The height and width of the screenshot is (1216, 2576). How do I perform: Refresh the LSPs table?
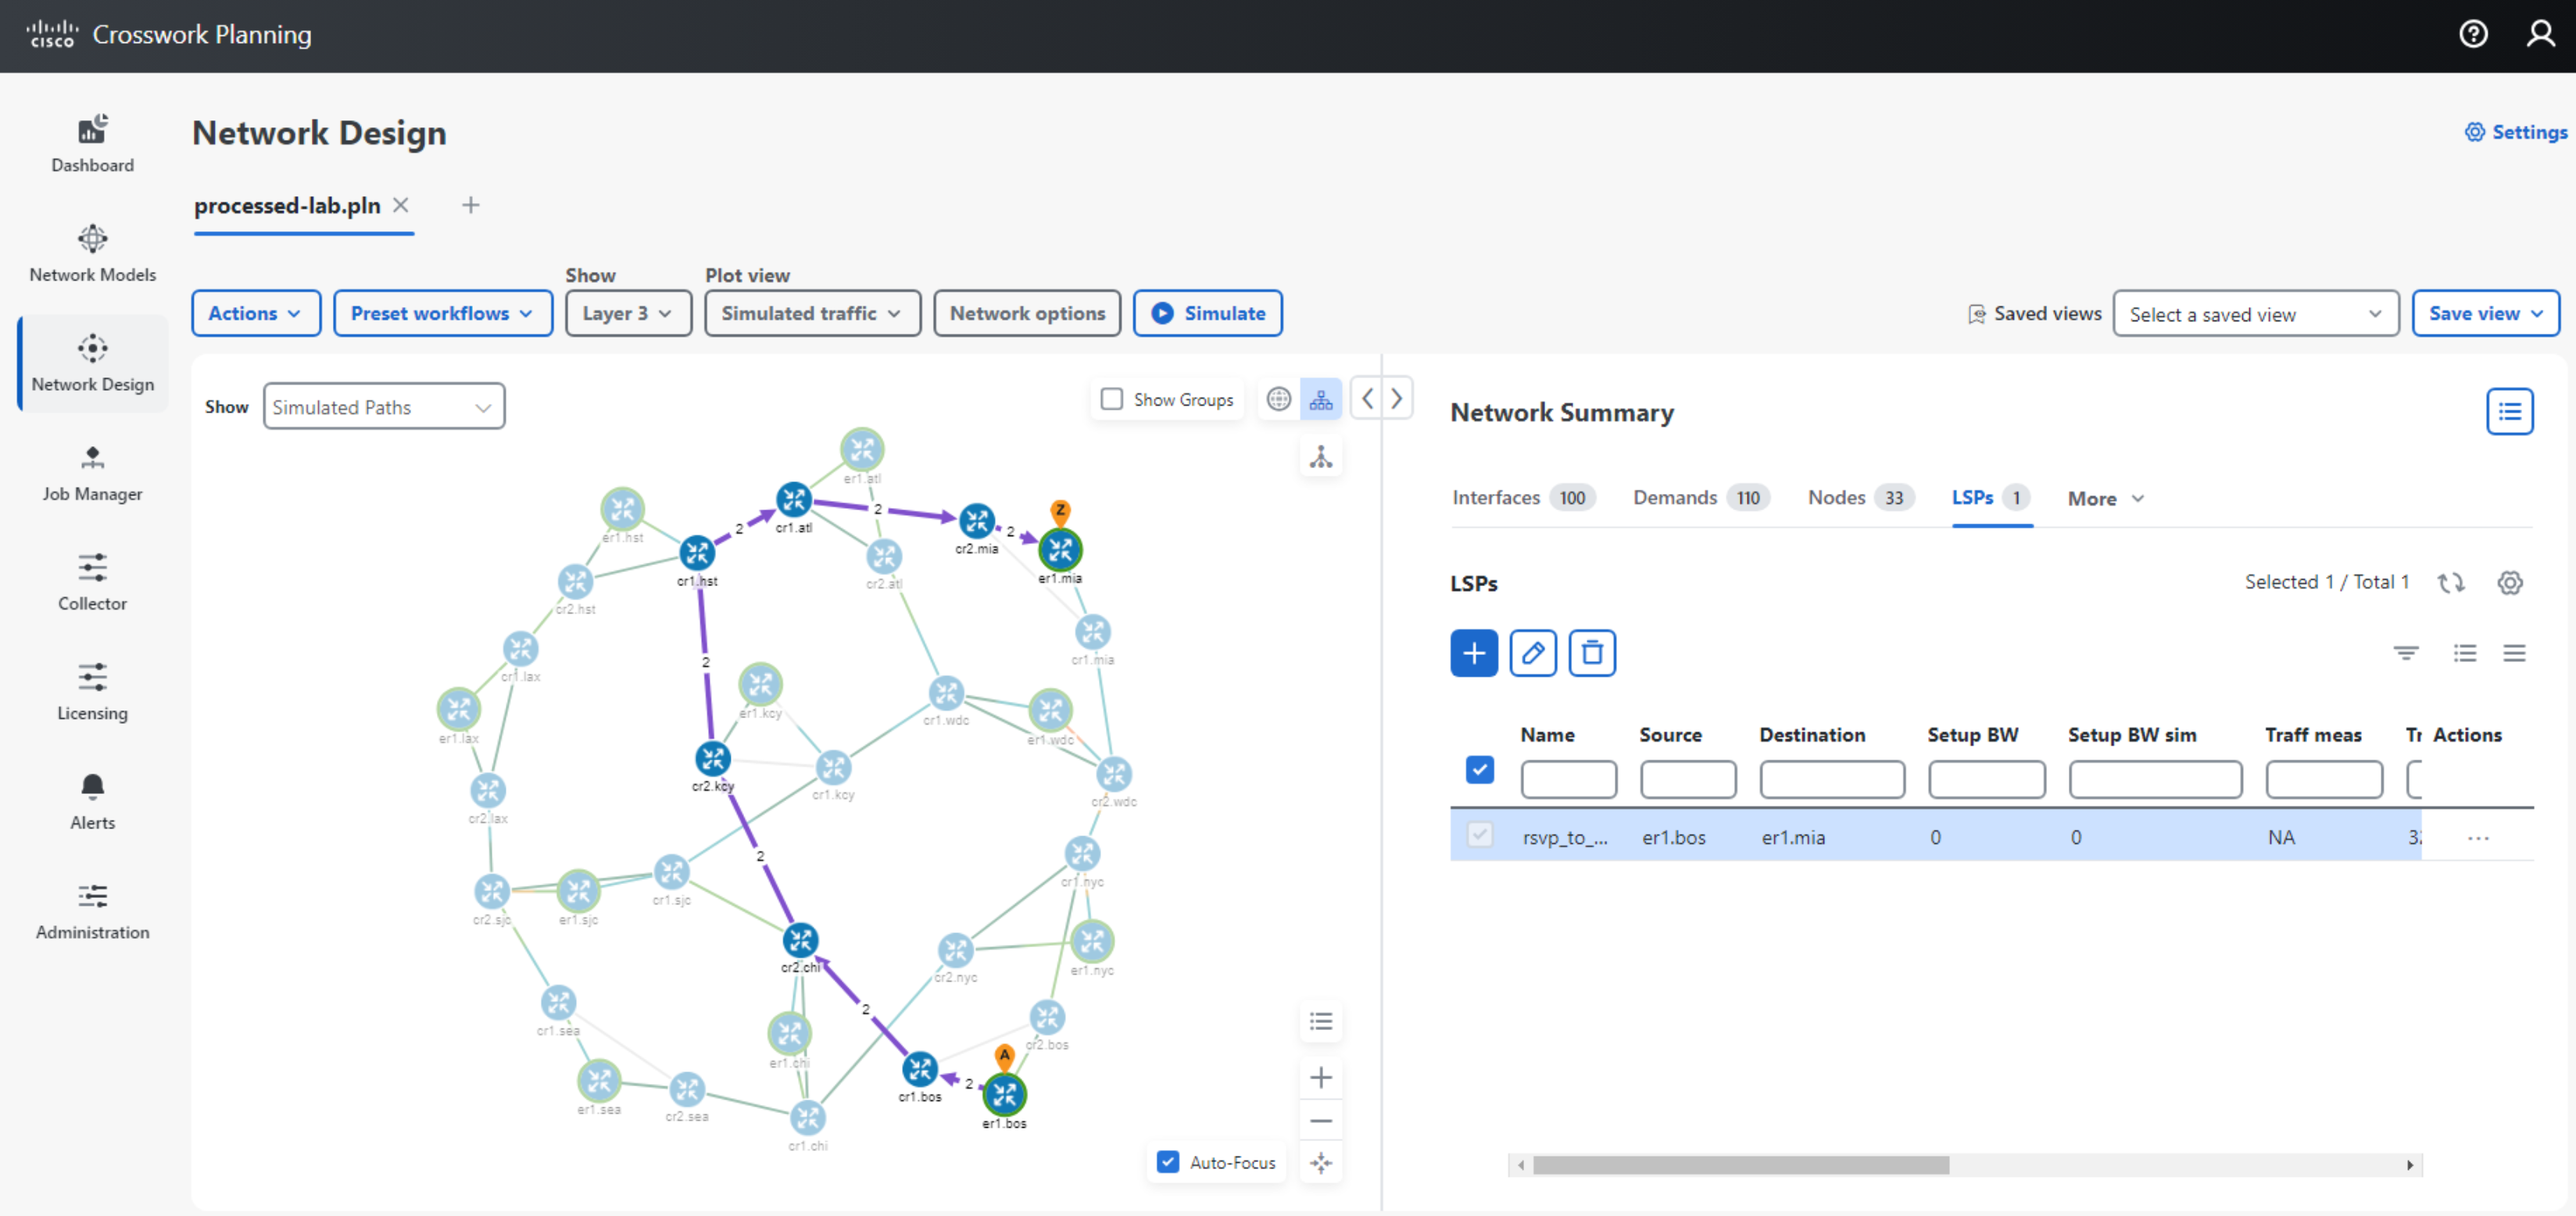2450,582
